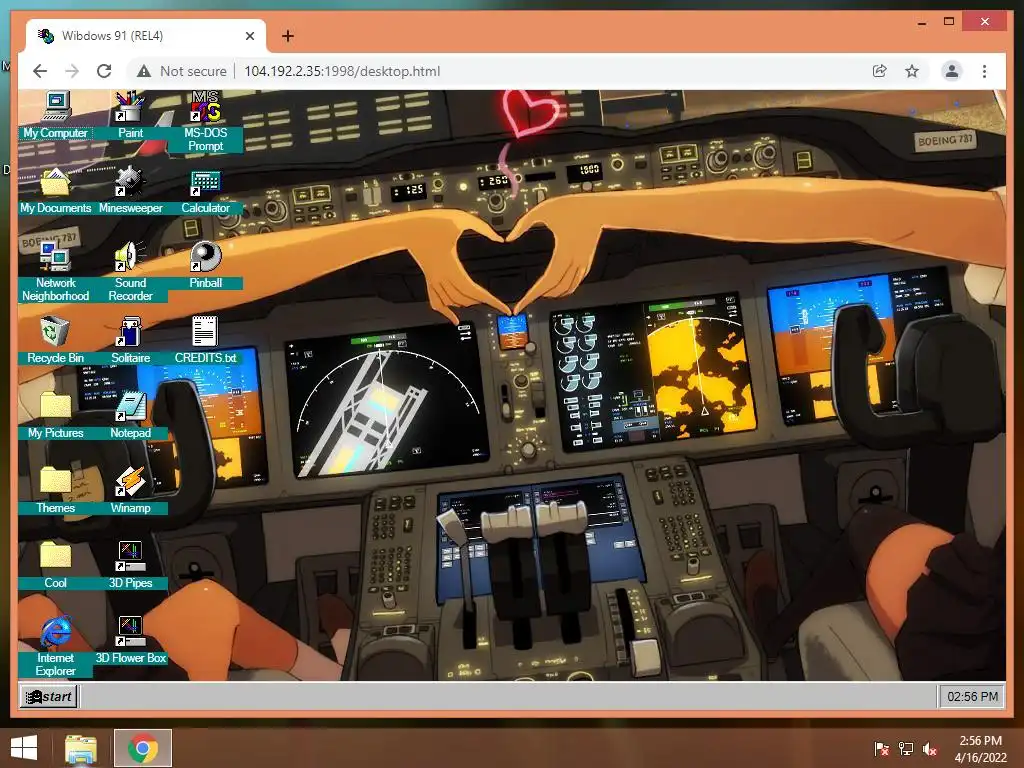Launch the Winamp shortcut
The width and height of the screenshot is (1024, 768).
(x=130, y=490)
